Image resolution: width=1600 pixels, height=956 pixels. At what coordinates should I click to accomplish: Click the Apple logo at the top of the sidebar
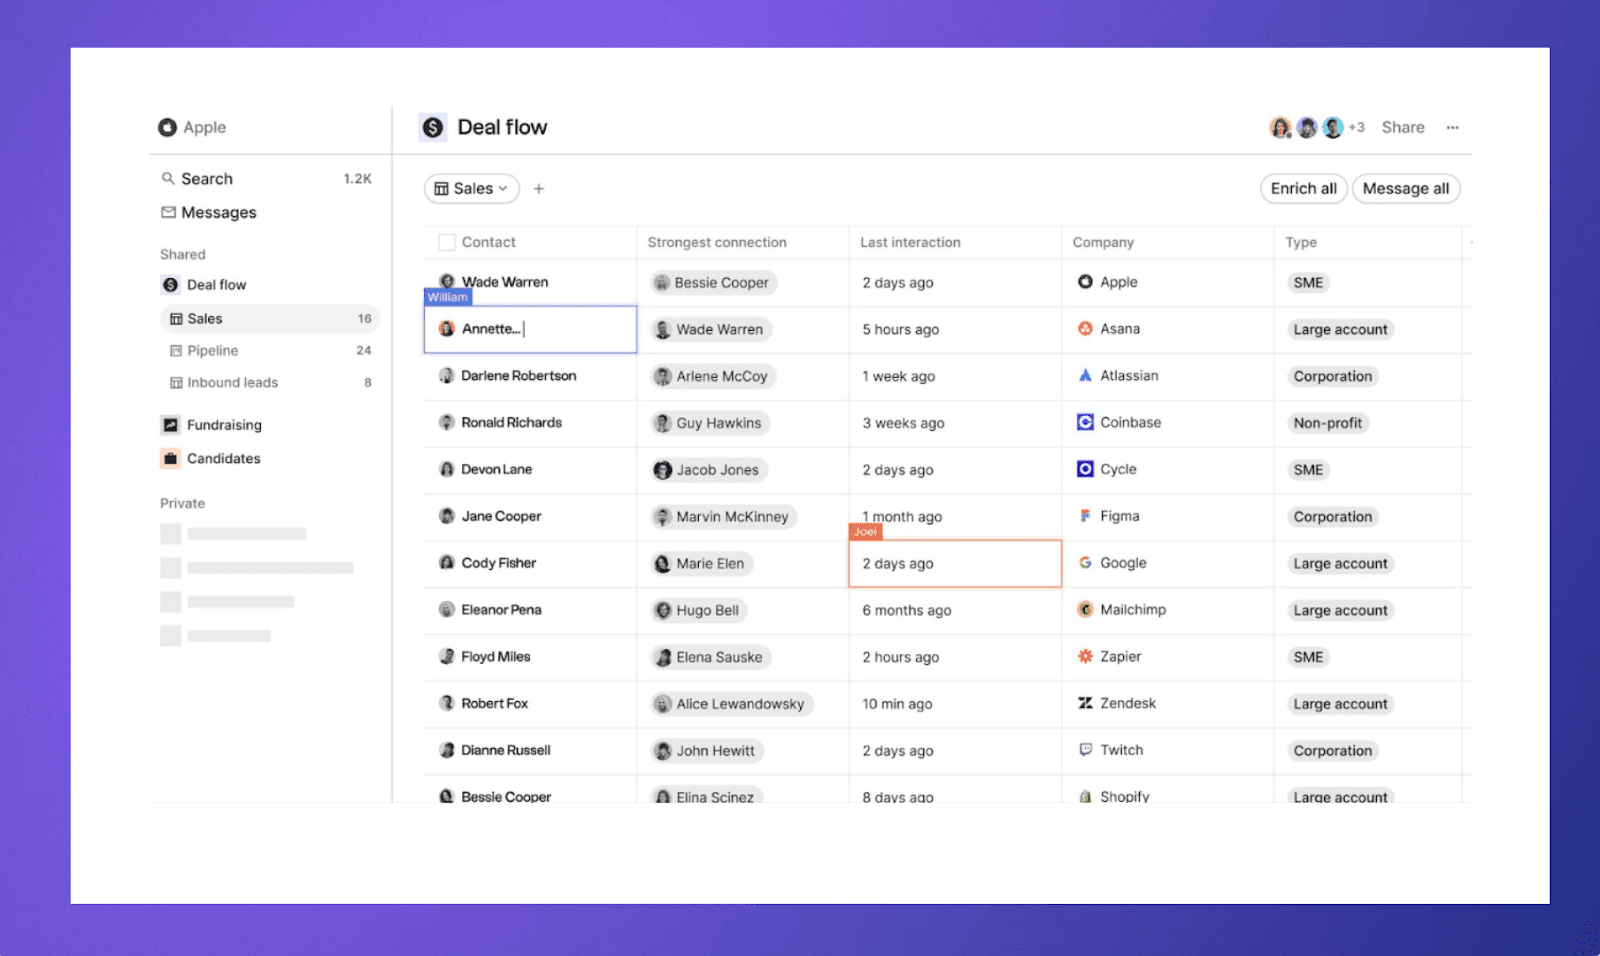167,127
